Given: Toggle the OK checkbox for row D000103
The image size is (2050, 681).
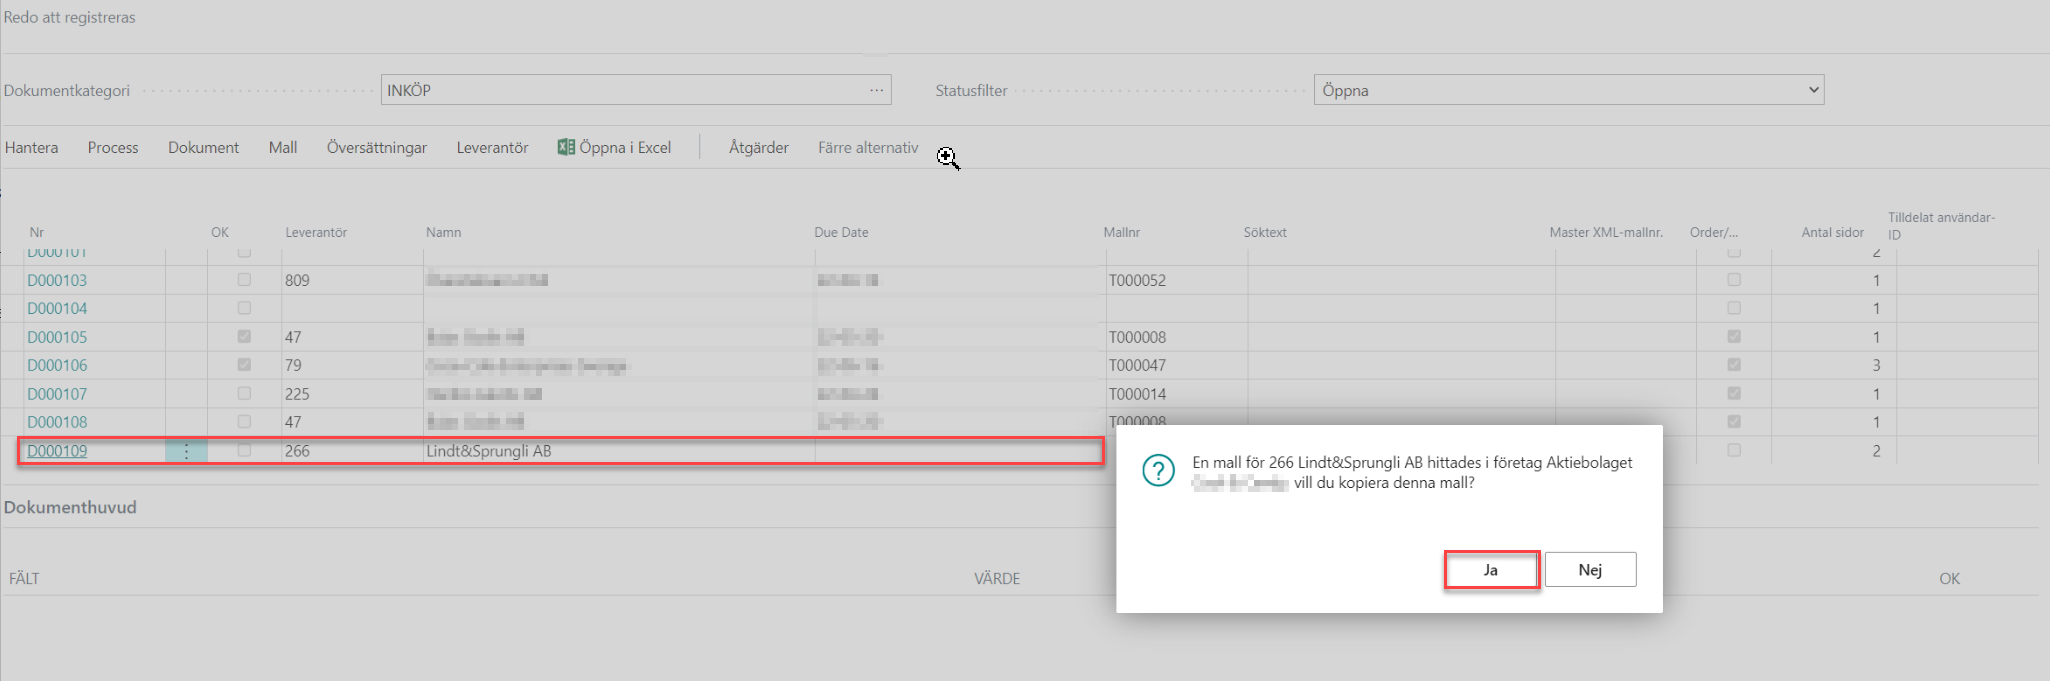Looking at the screenshot, I should click(244, 280).
